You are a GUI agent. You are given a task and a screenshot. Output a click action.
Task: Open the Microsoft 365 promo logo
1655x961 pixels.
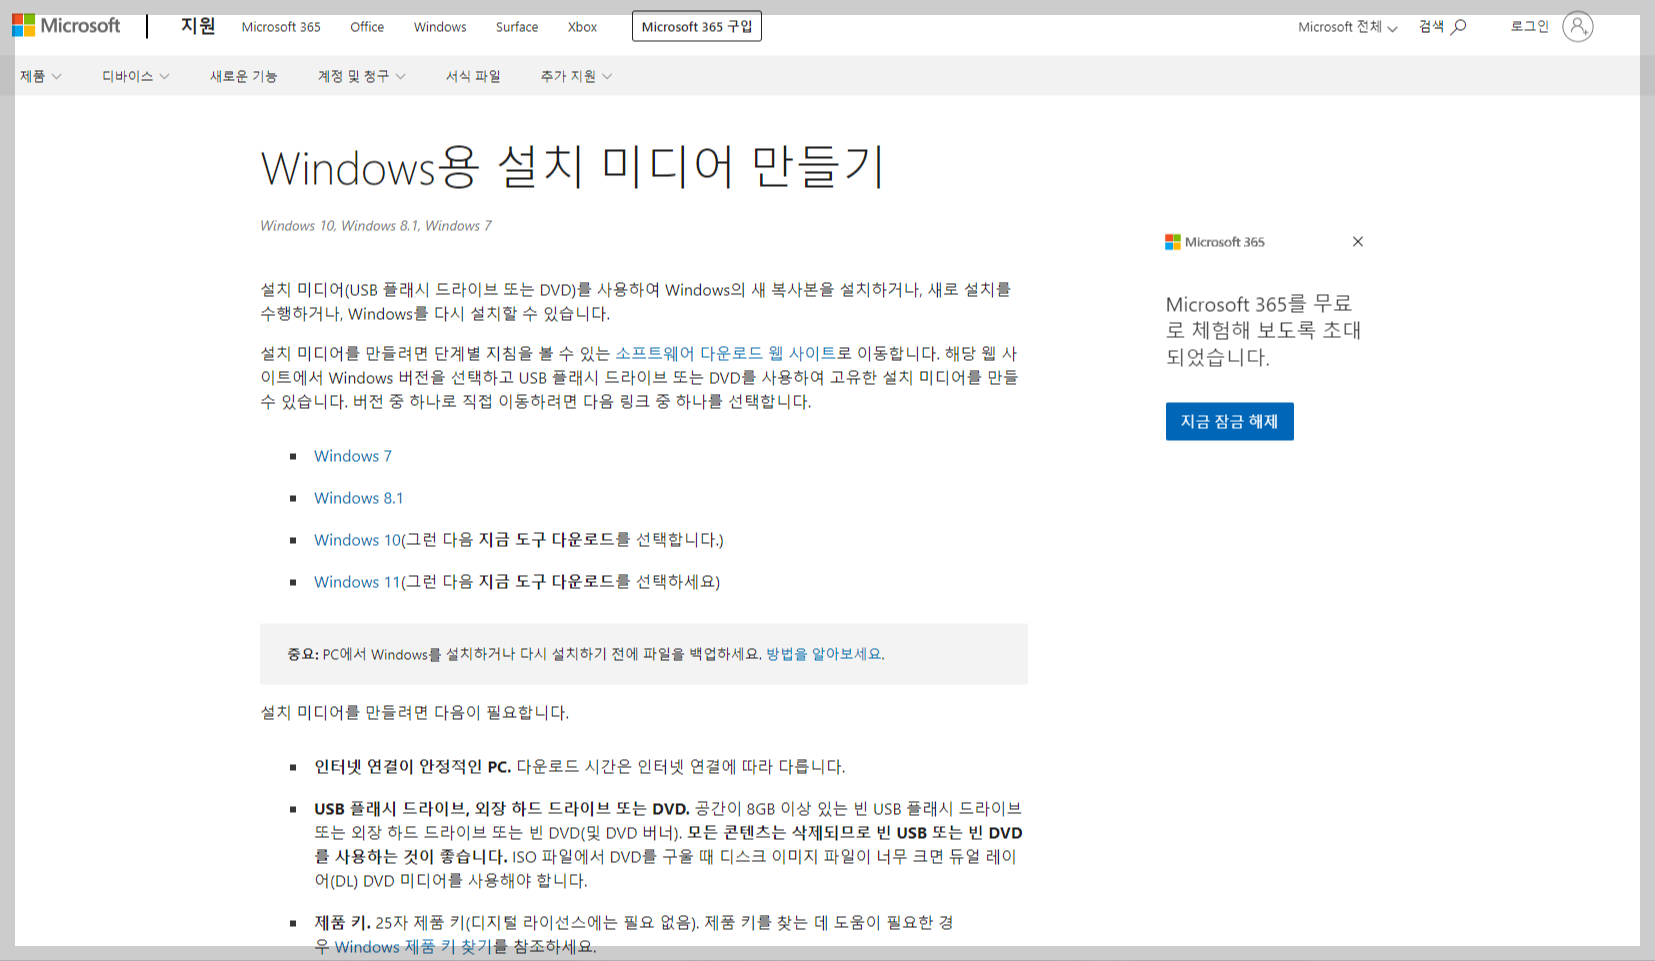(1215, 242)
